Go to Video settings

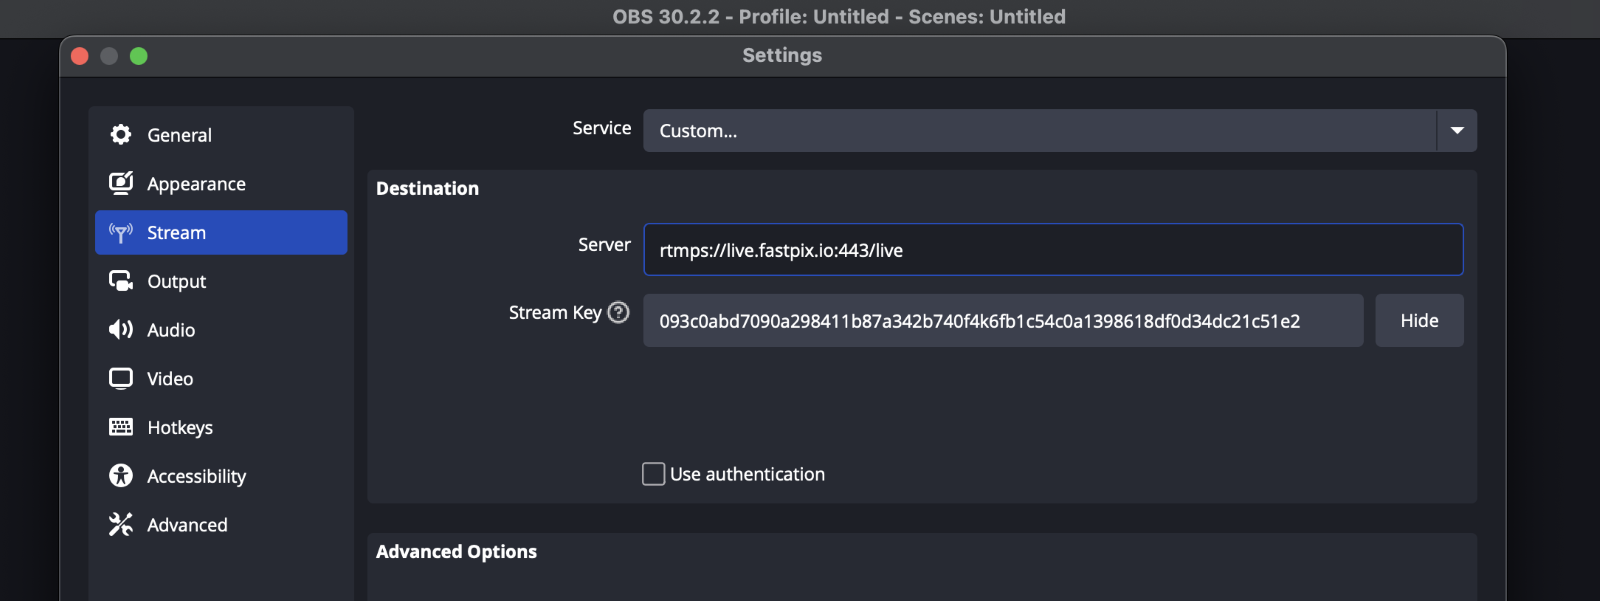pyautogui.click(x=221, y=379)
